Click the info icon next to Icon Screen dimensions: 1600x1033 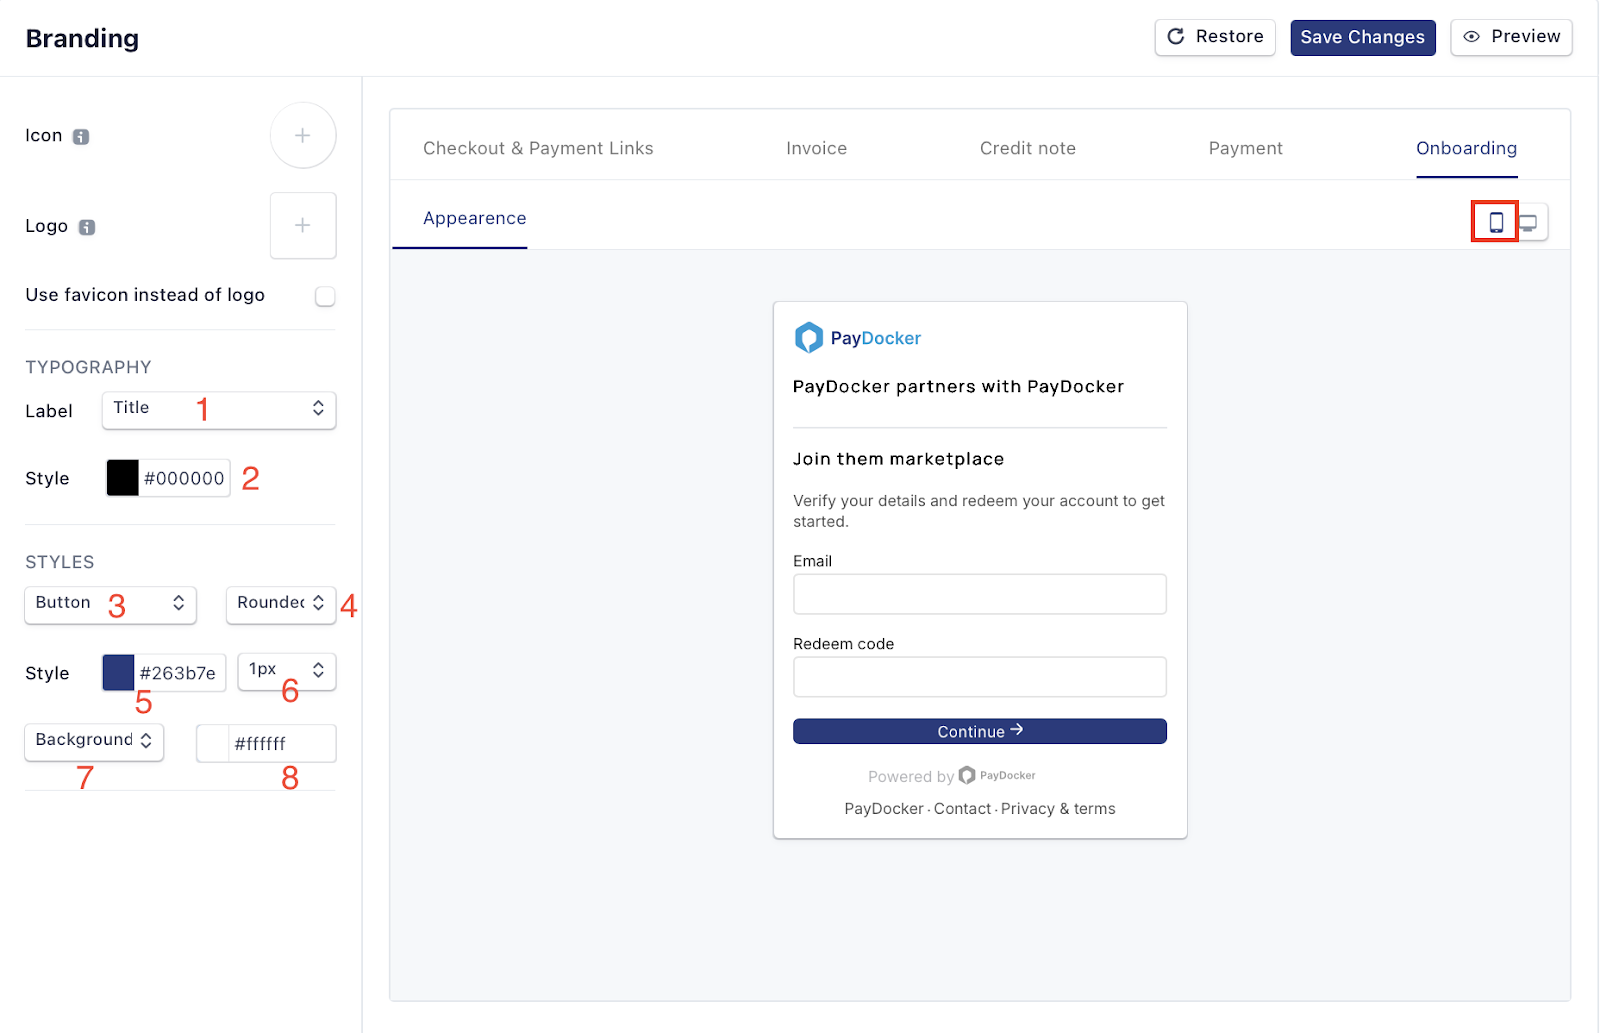point(81,137)
